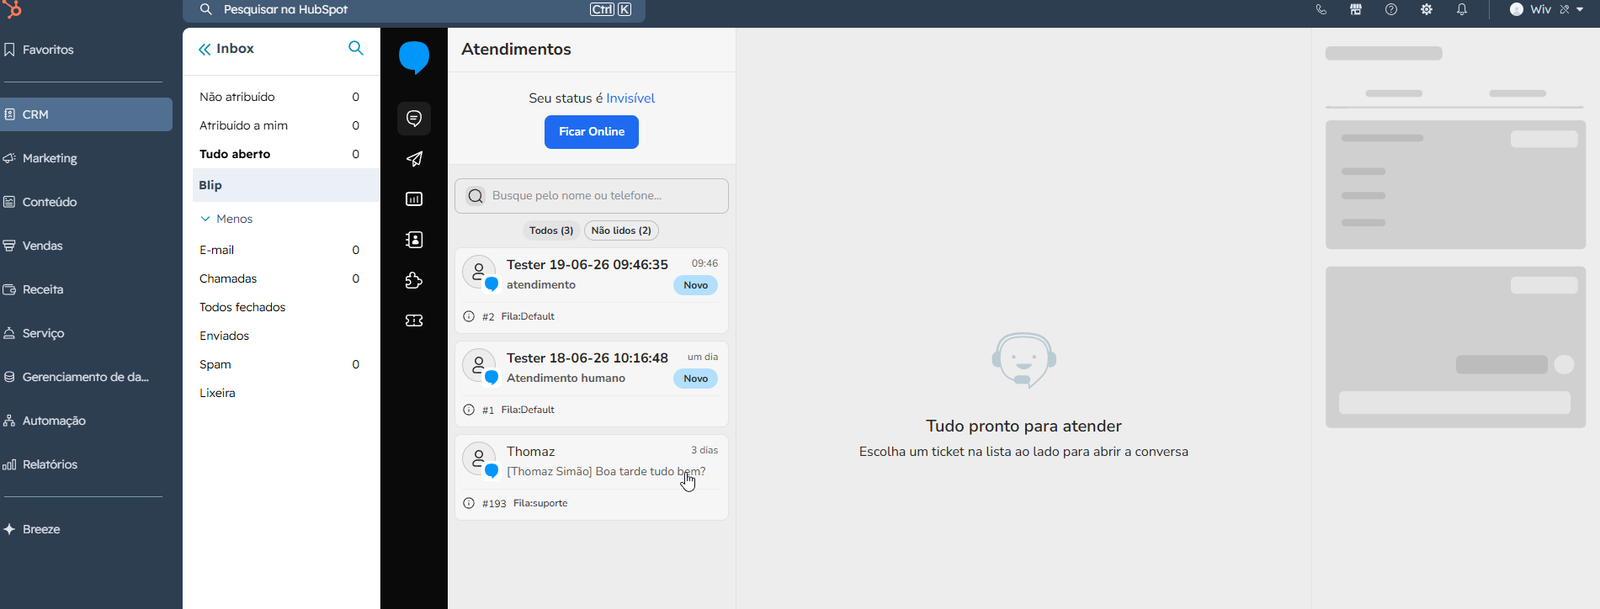The width and height of the screenshot is (1600, 609).
Task: Open the Wiv account dropdown menu
Action: 1546,9
